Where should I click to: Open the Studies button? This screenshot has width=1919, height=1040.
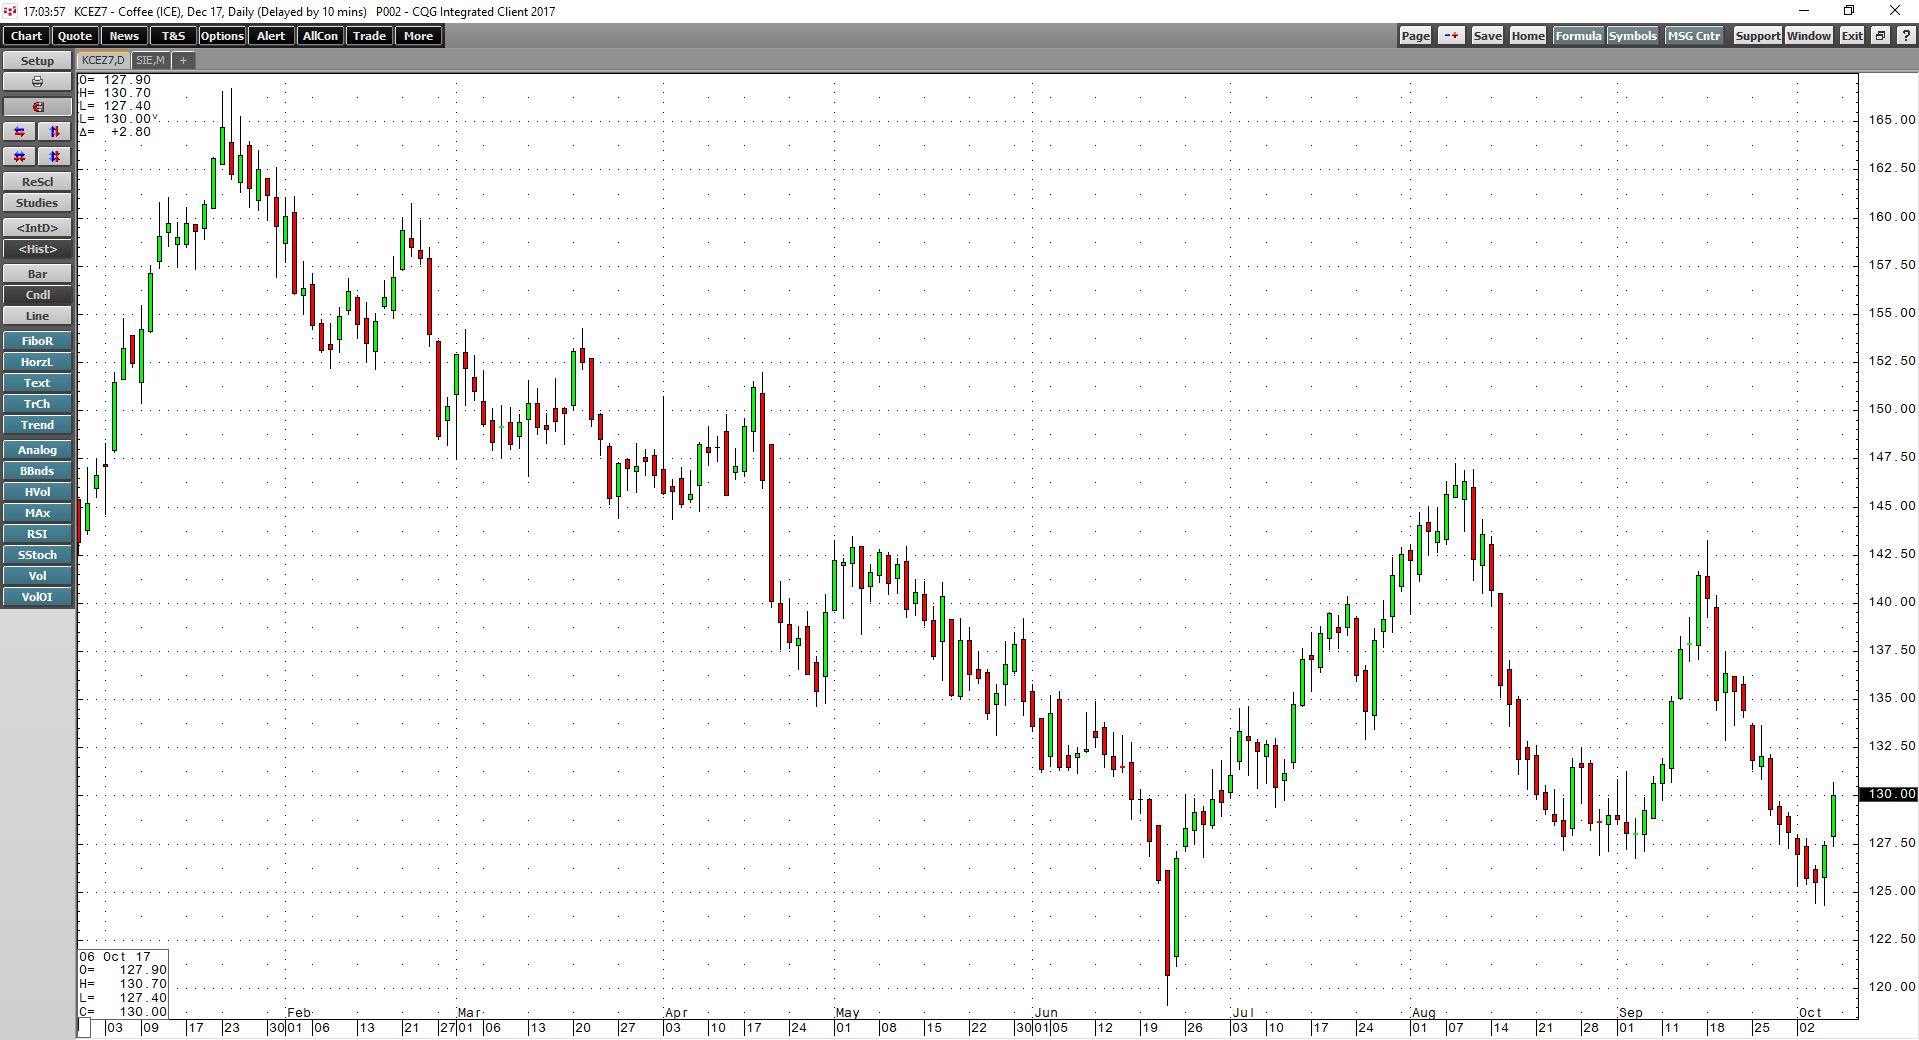[x=37, y=203]
